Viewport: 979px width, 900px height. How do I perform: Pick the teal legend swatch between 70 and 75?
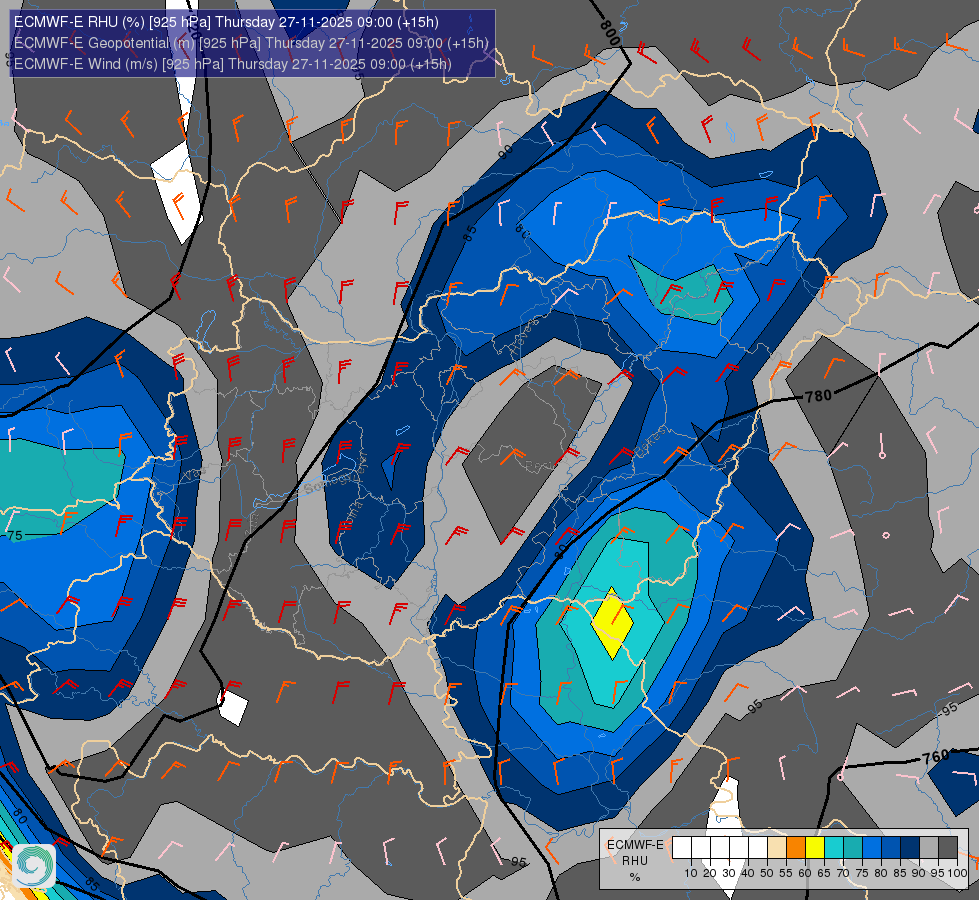[853, 848]
